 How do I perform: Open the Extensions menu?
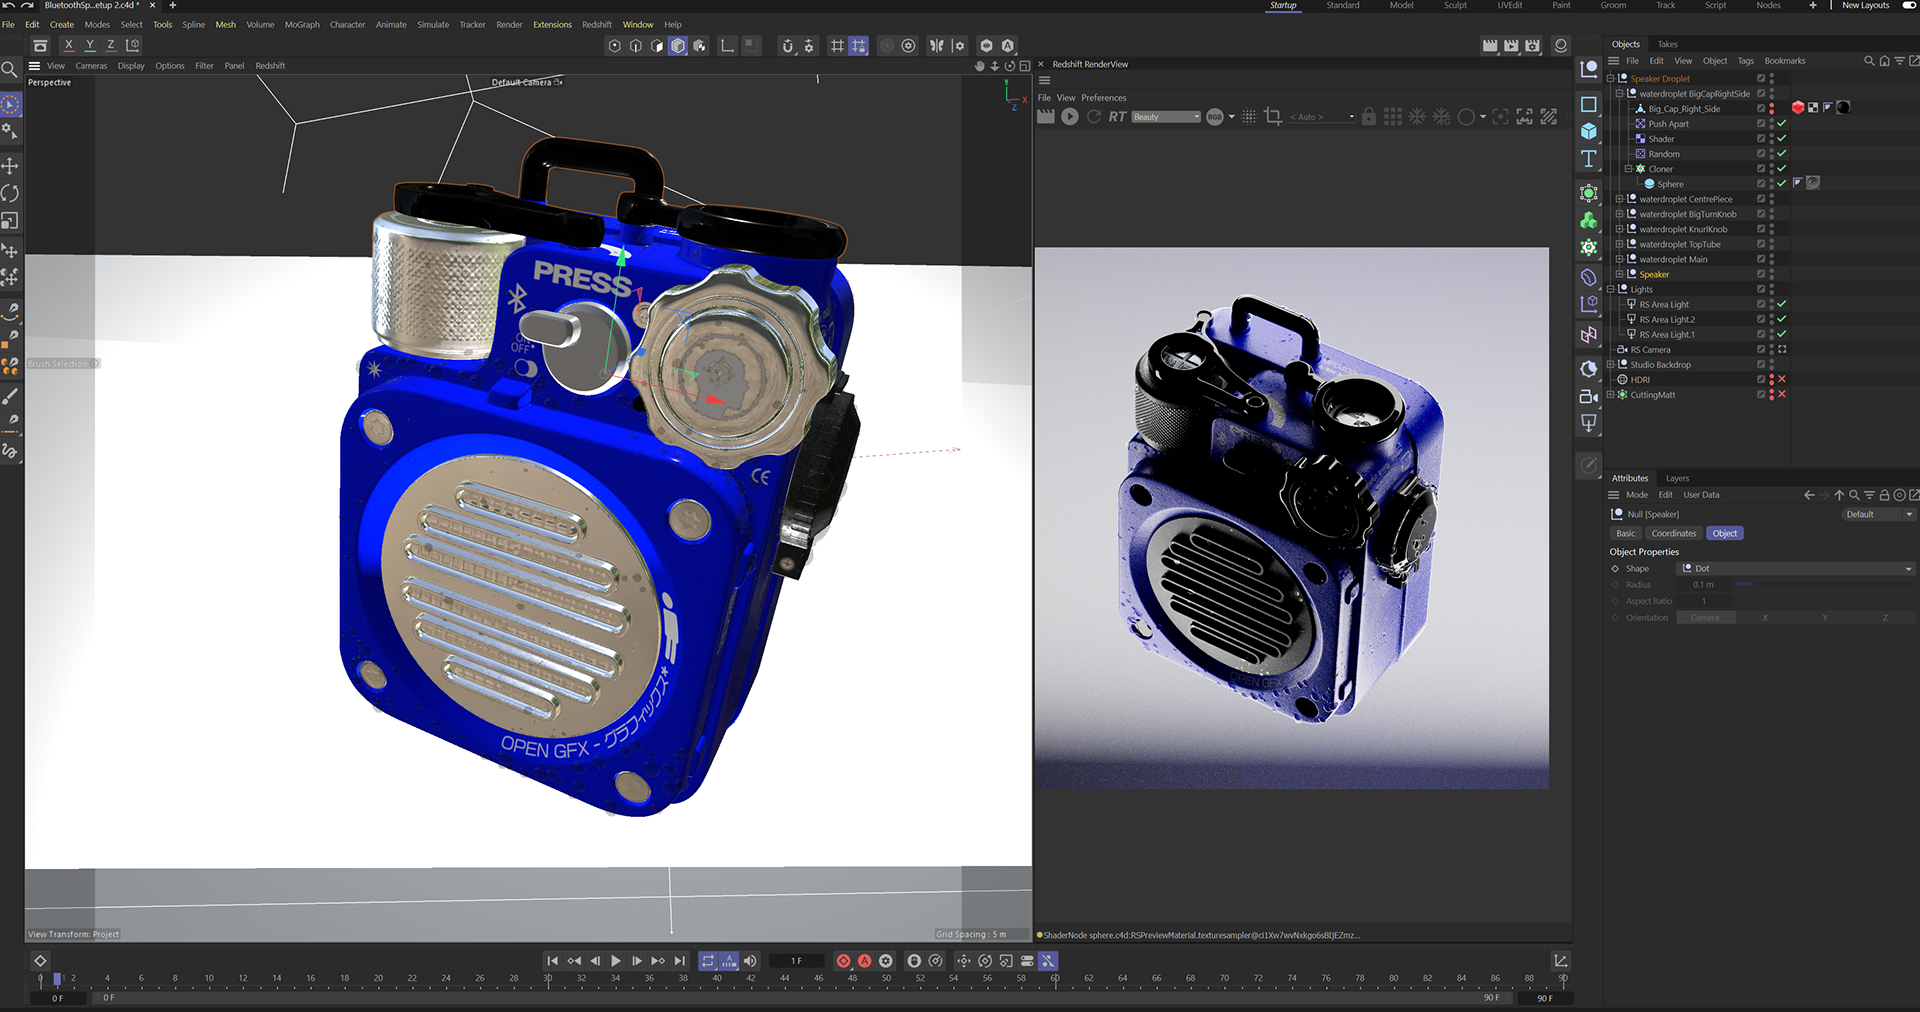552,25
